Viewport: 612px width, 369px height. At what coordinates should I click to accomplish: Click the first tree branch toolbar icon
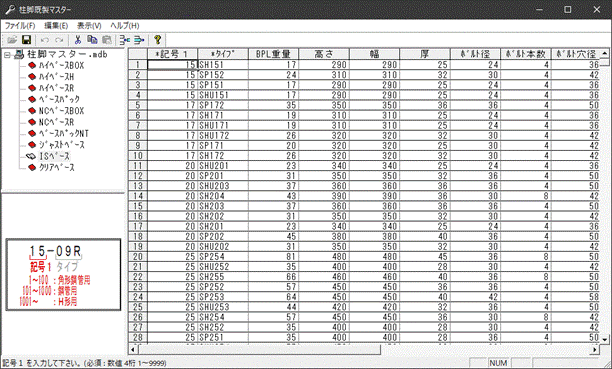125,40
